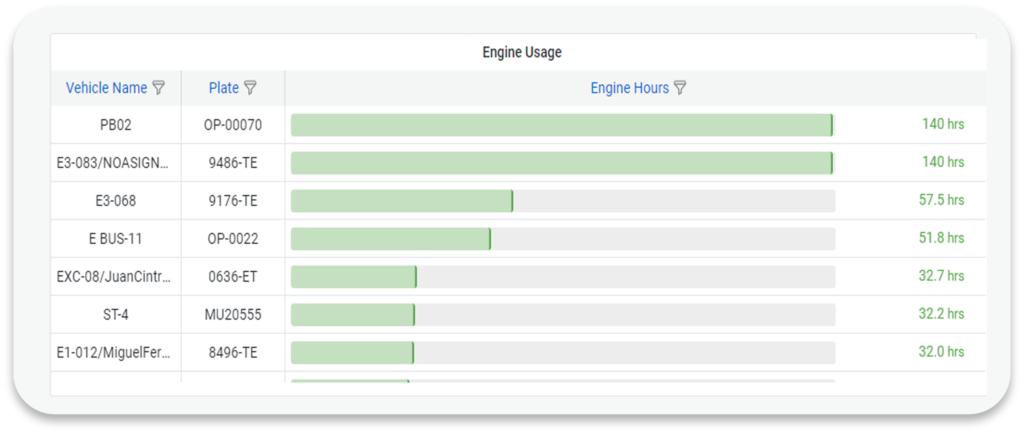
Task: Click the Vehicle Name filter icon
Action: click(x=159, y=88)
